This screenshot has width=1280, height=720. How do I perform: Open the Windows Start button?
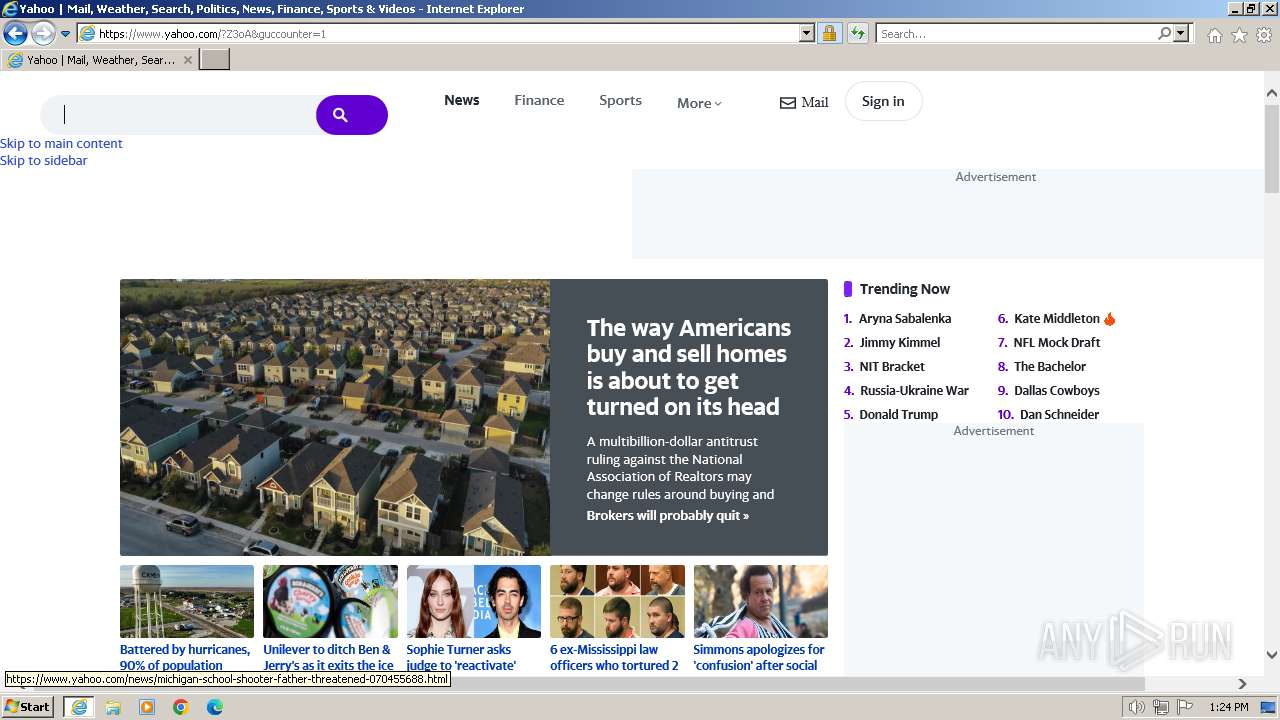point(28,707)
